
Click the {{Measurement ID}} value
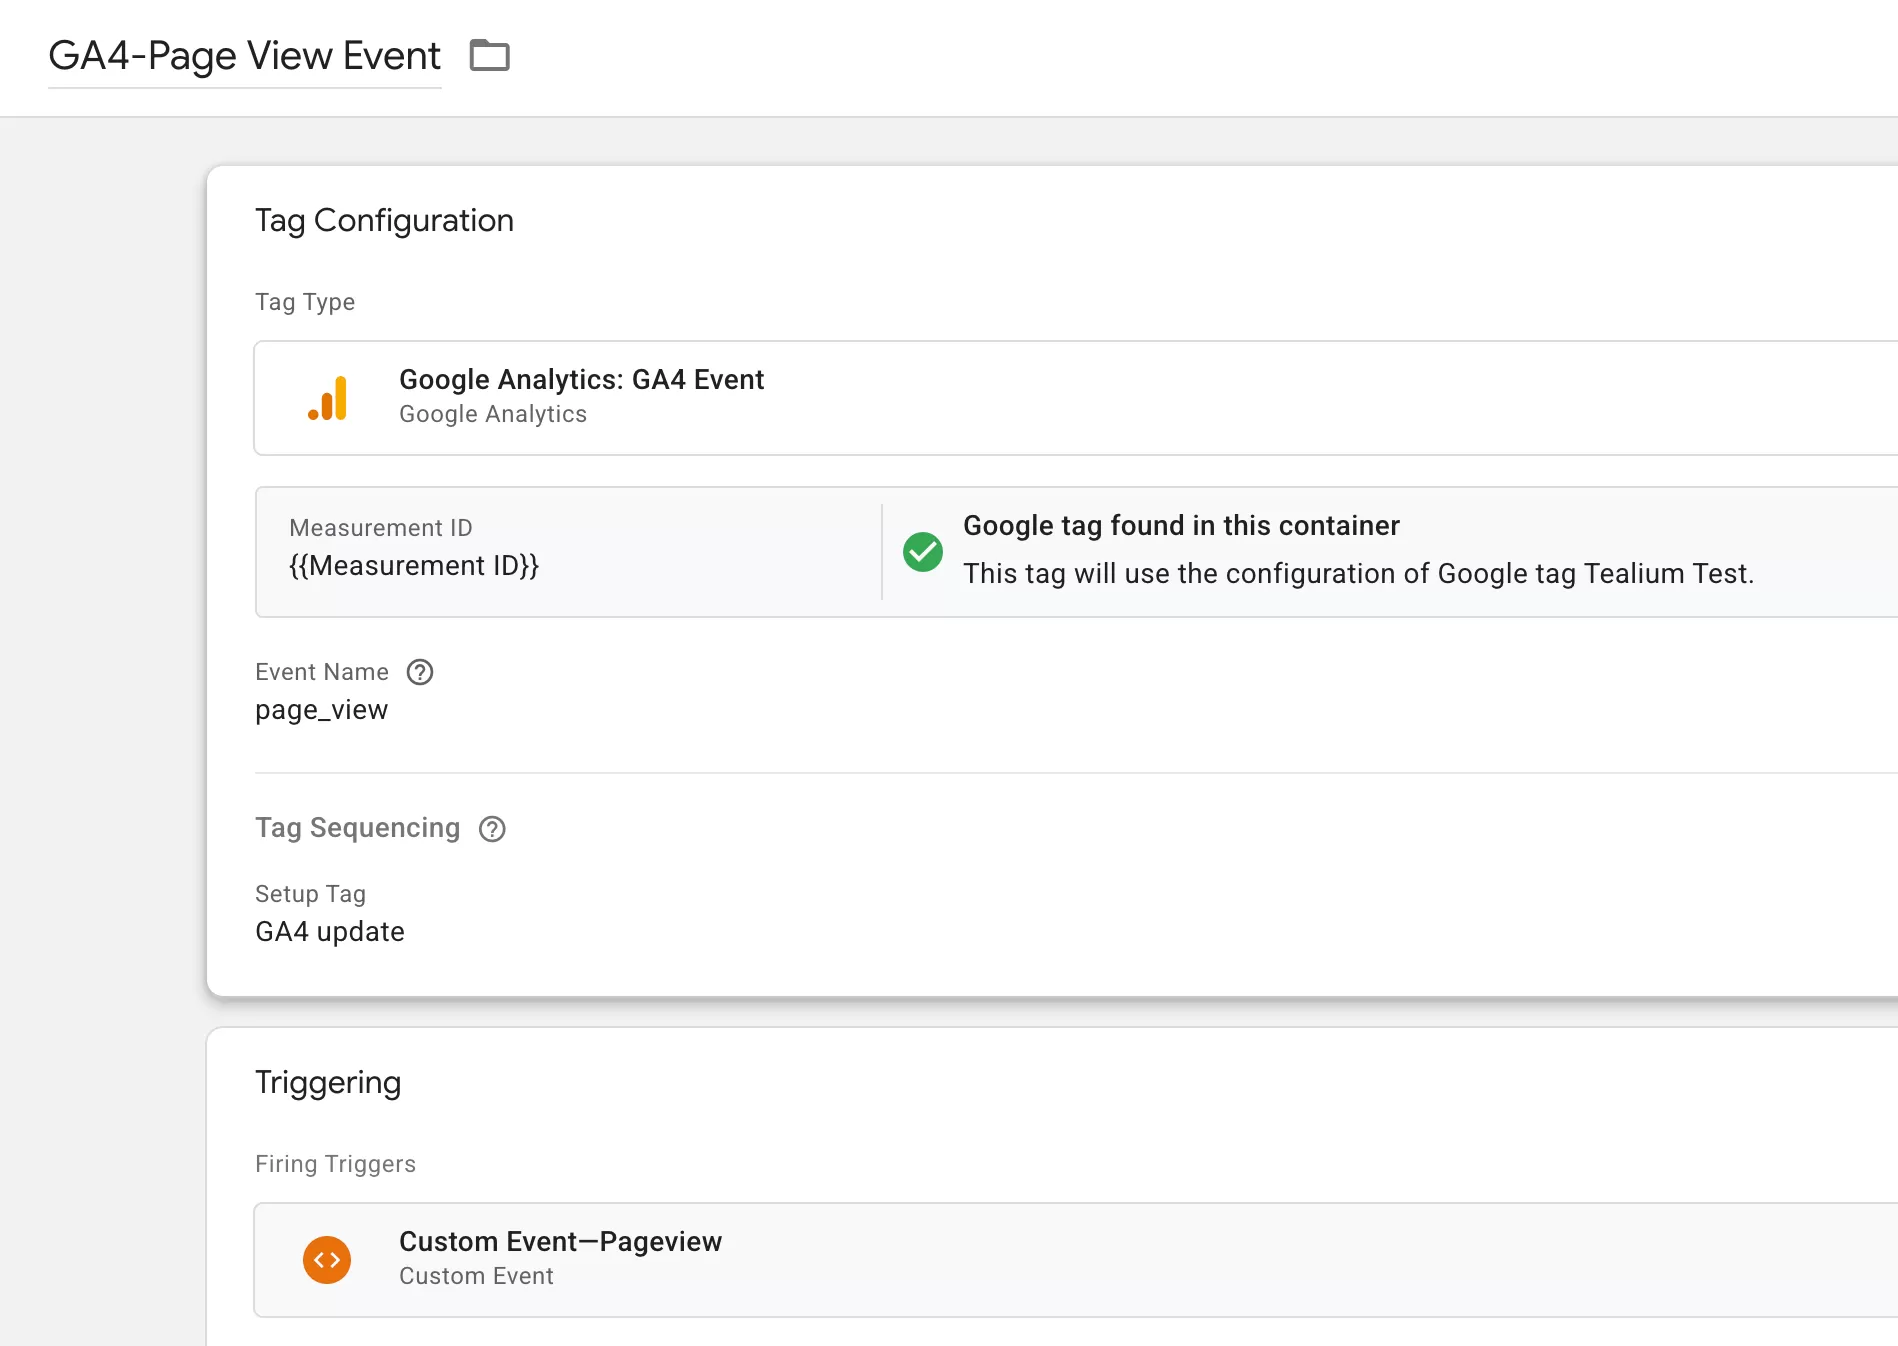[x=414, y=566]
